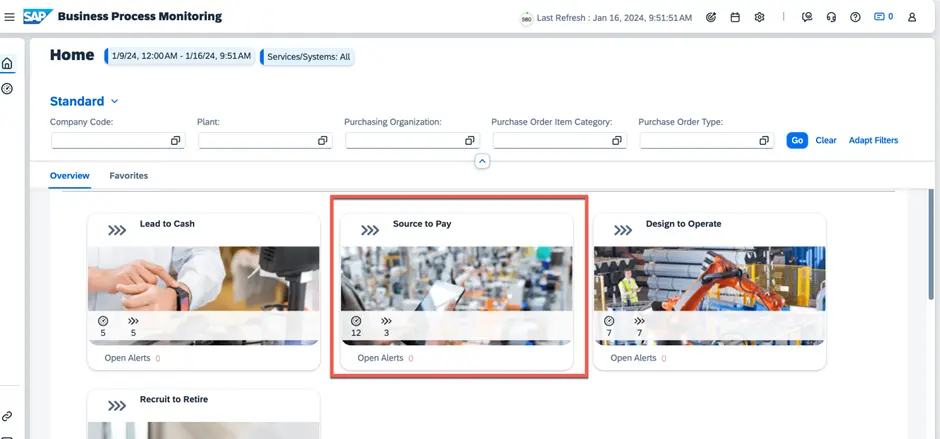Open the user profile icon
The width and height of the screenshot is (940, 439).
tap(912, 17)
